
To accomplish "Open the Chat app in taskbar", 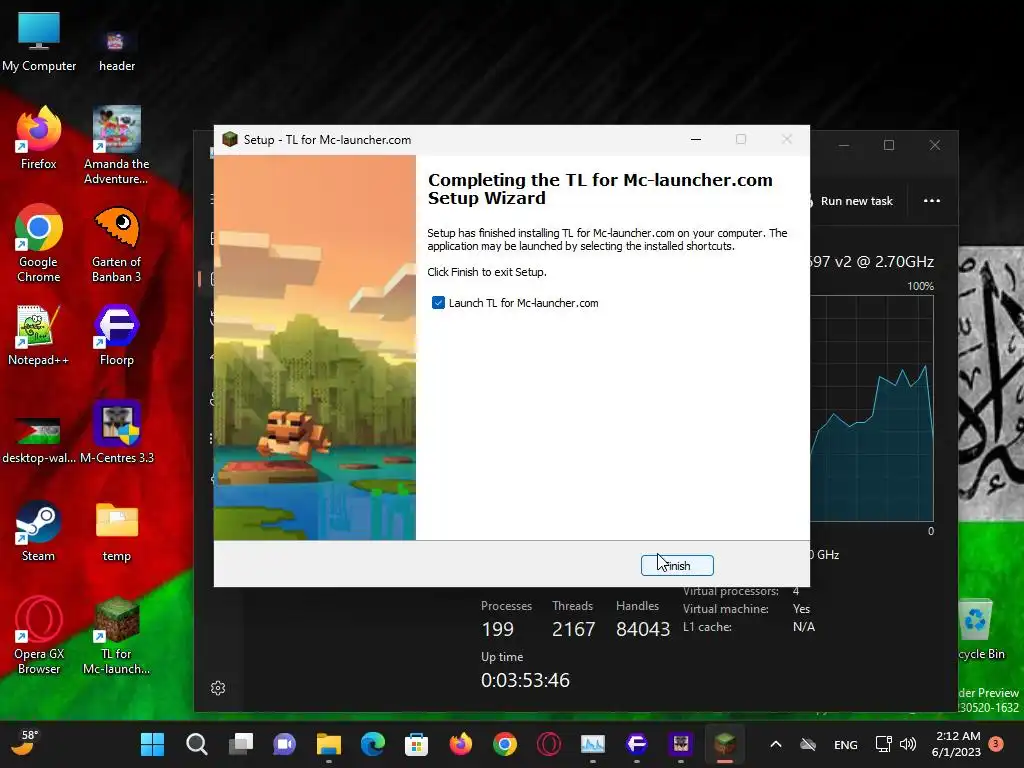I will (x=285, y=744).
